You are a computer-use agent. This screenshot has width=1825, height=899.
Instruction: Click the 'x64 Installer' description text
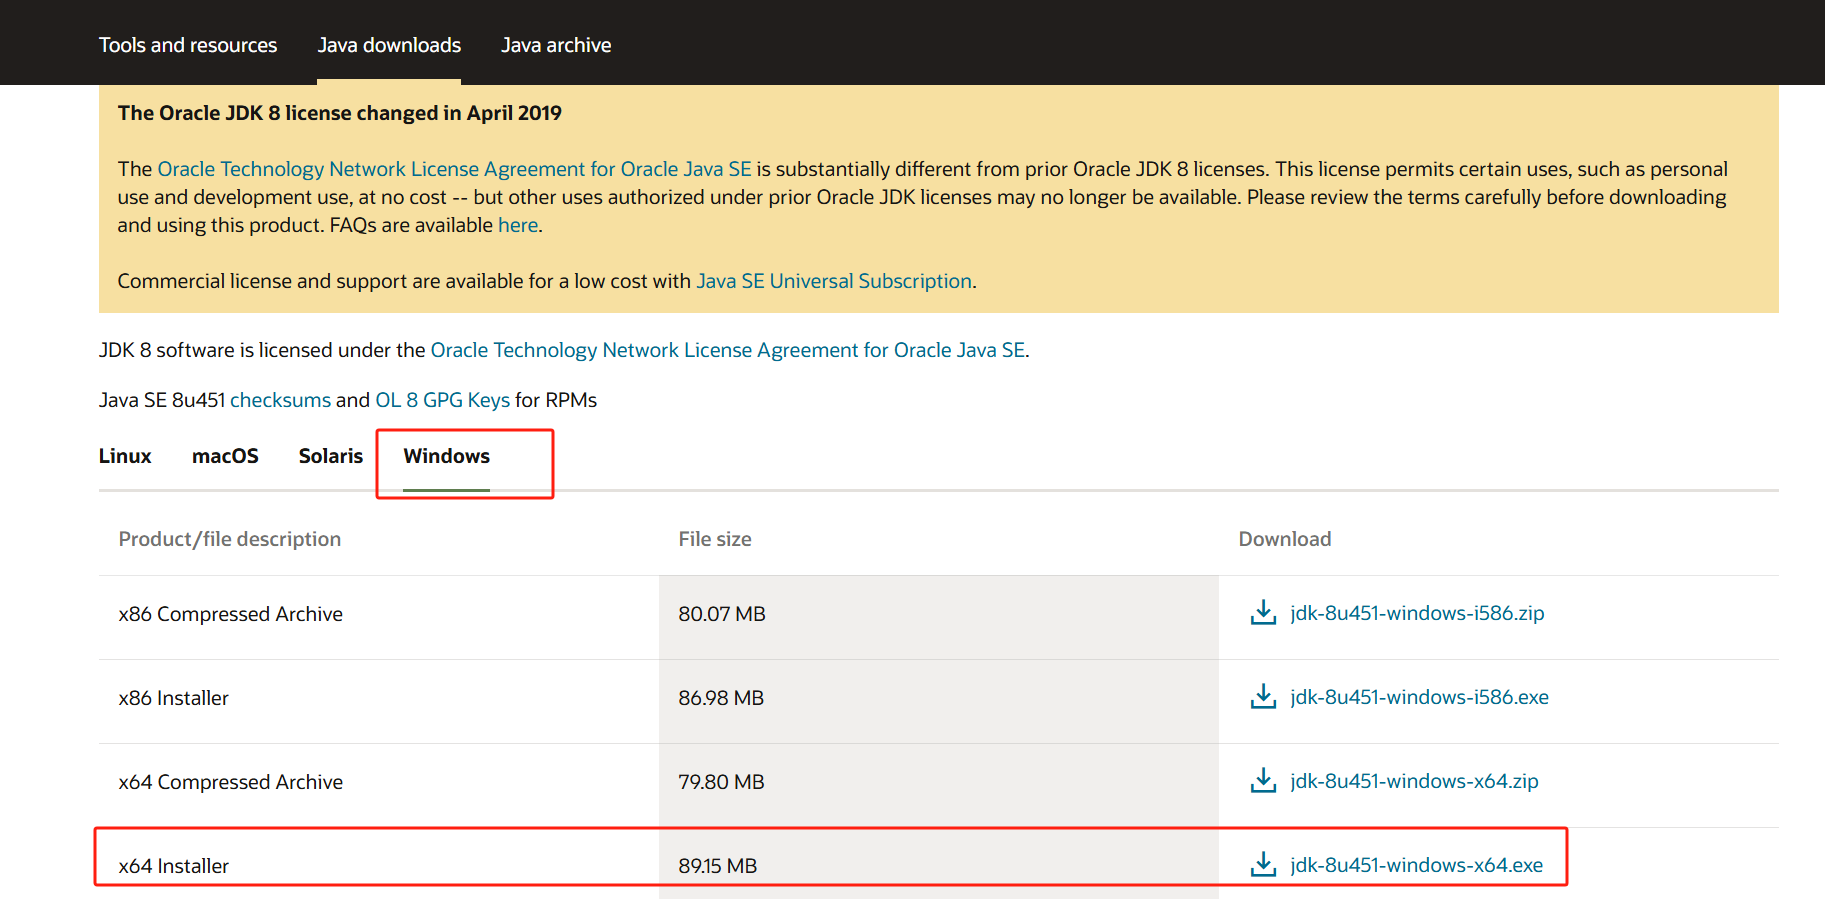point(173,866)
